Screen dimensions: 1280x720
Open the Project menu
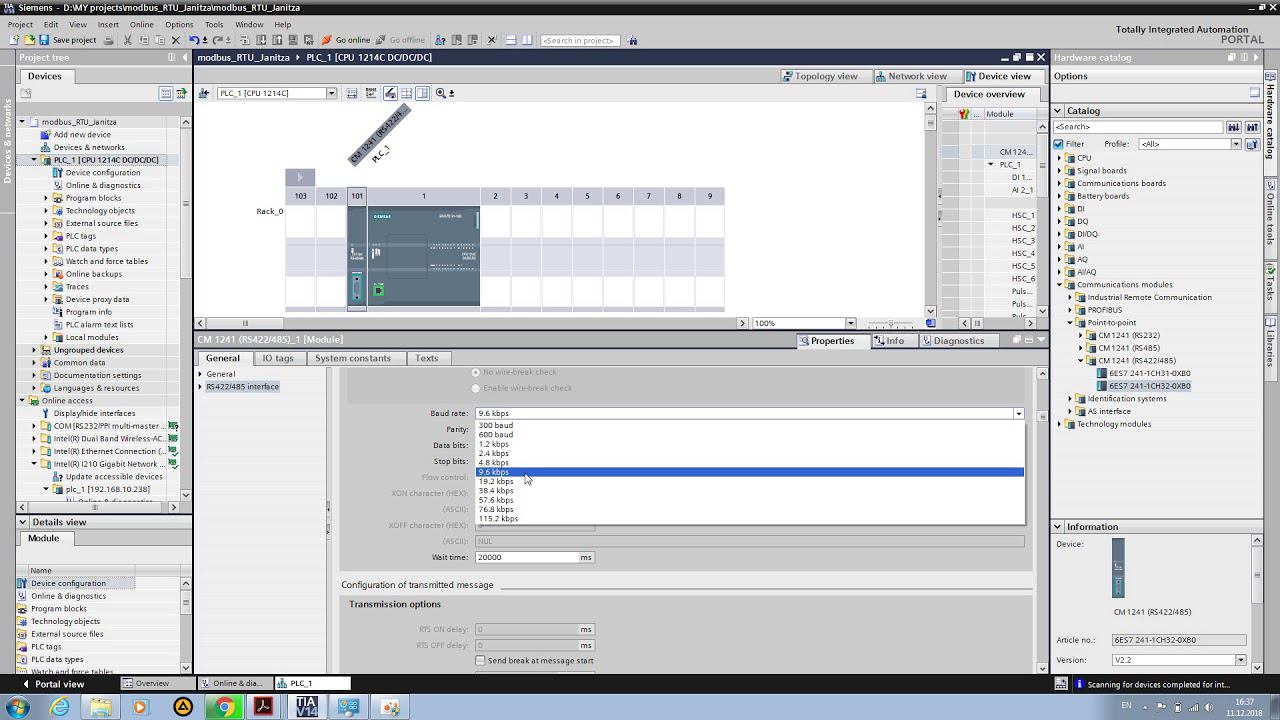pos(20,24)
